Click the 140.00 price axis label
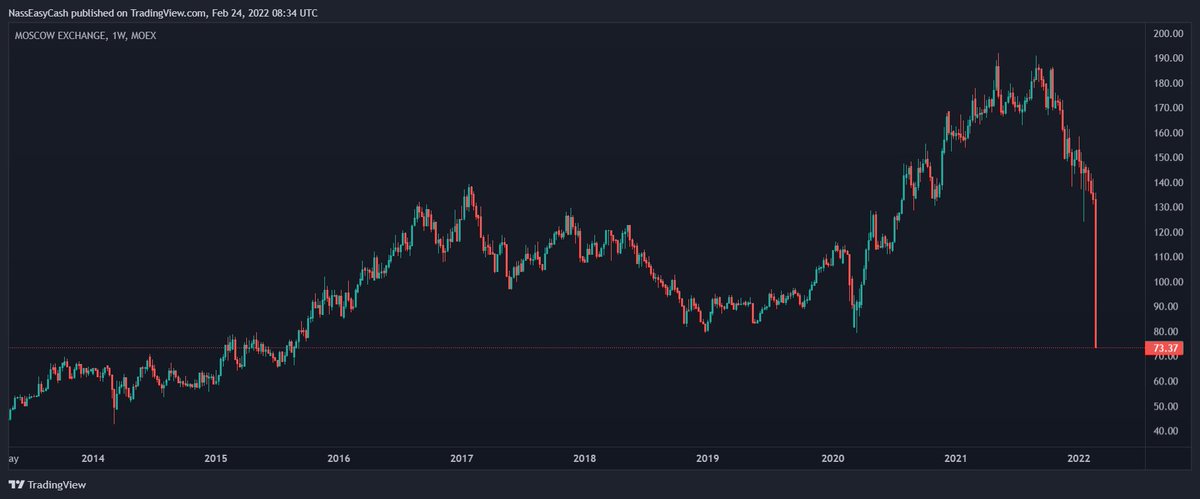1200x499 pixels. (x=1168, y=183)
